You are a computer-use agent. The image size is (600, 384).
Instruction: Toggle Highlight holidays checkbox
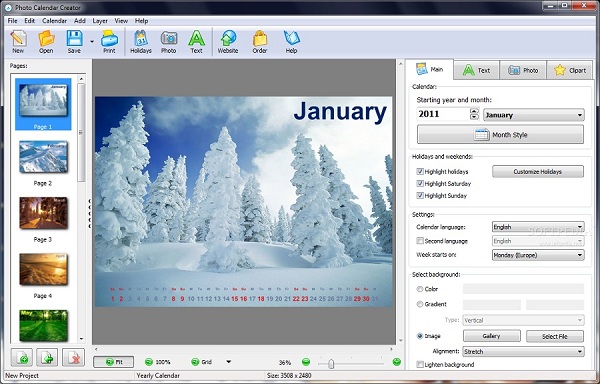(x=420, y=172)
